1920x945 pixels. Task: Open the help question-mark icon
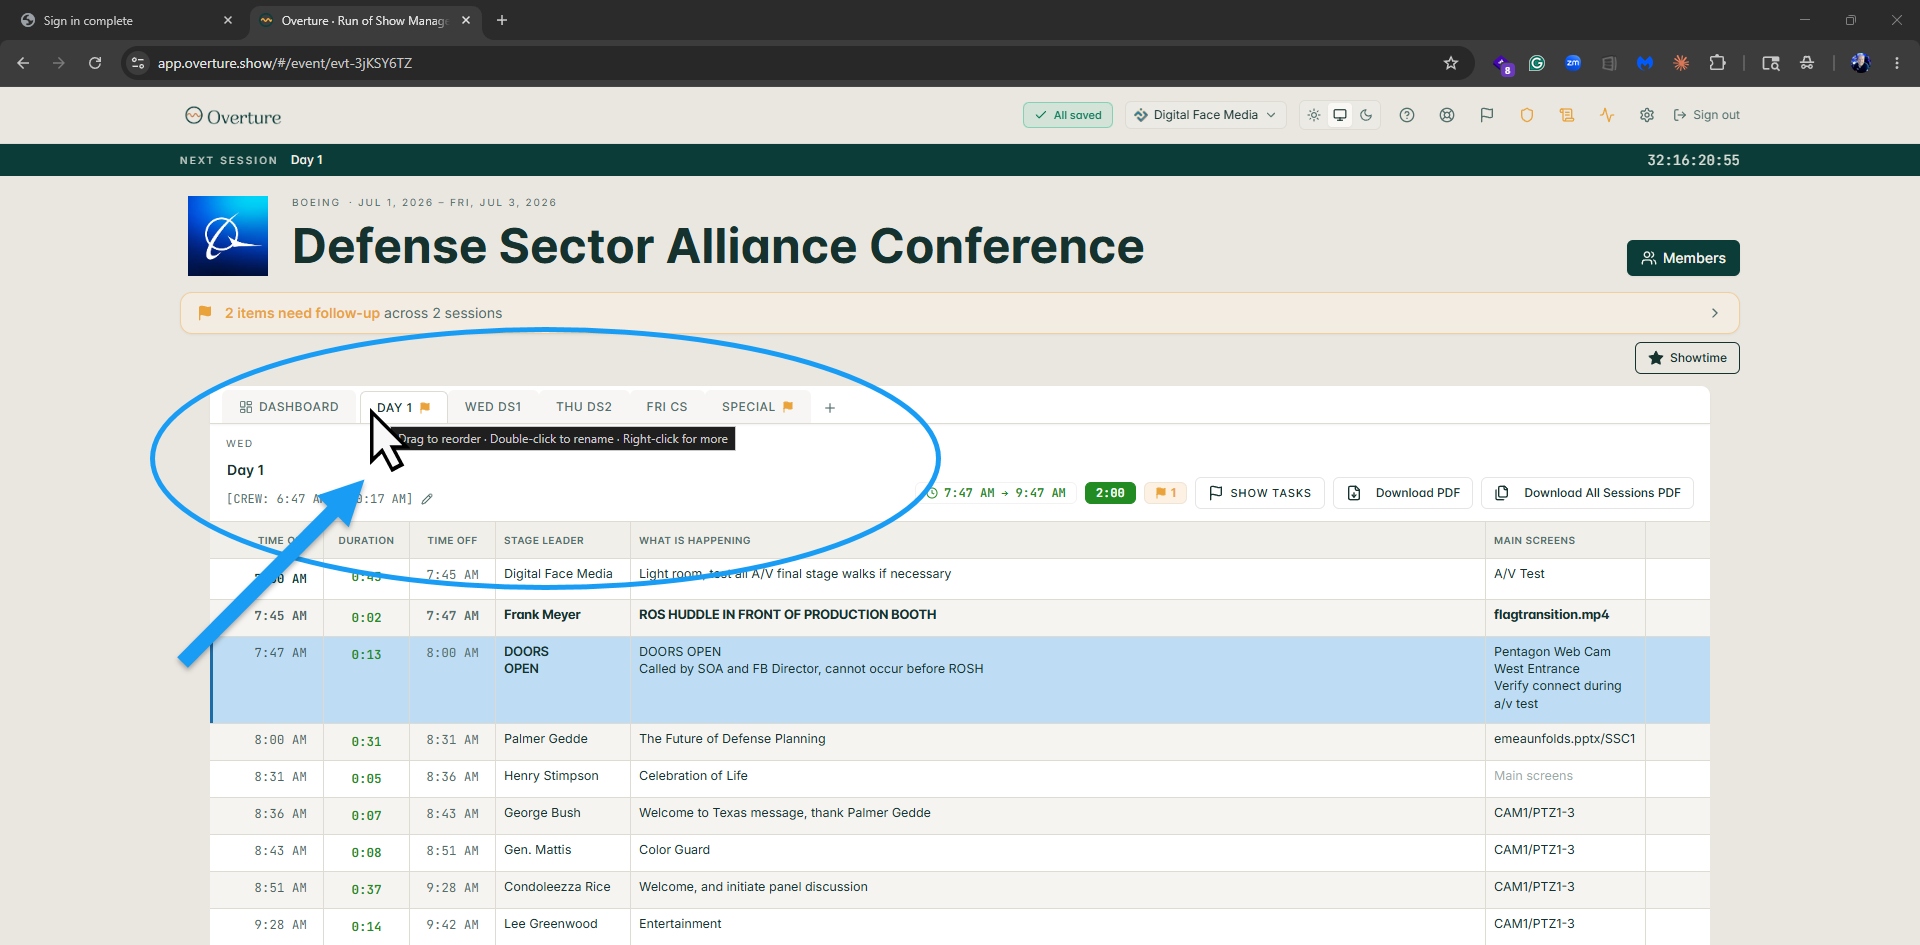coord(1407,115)
